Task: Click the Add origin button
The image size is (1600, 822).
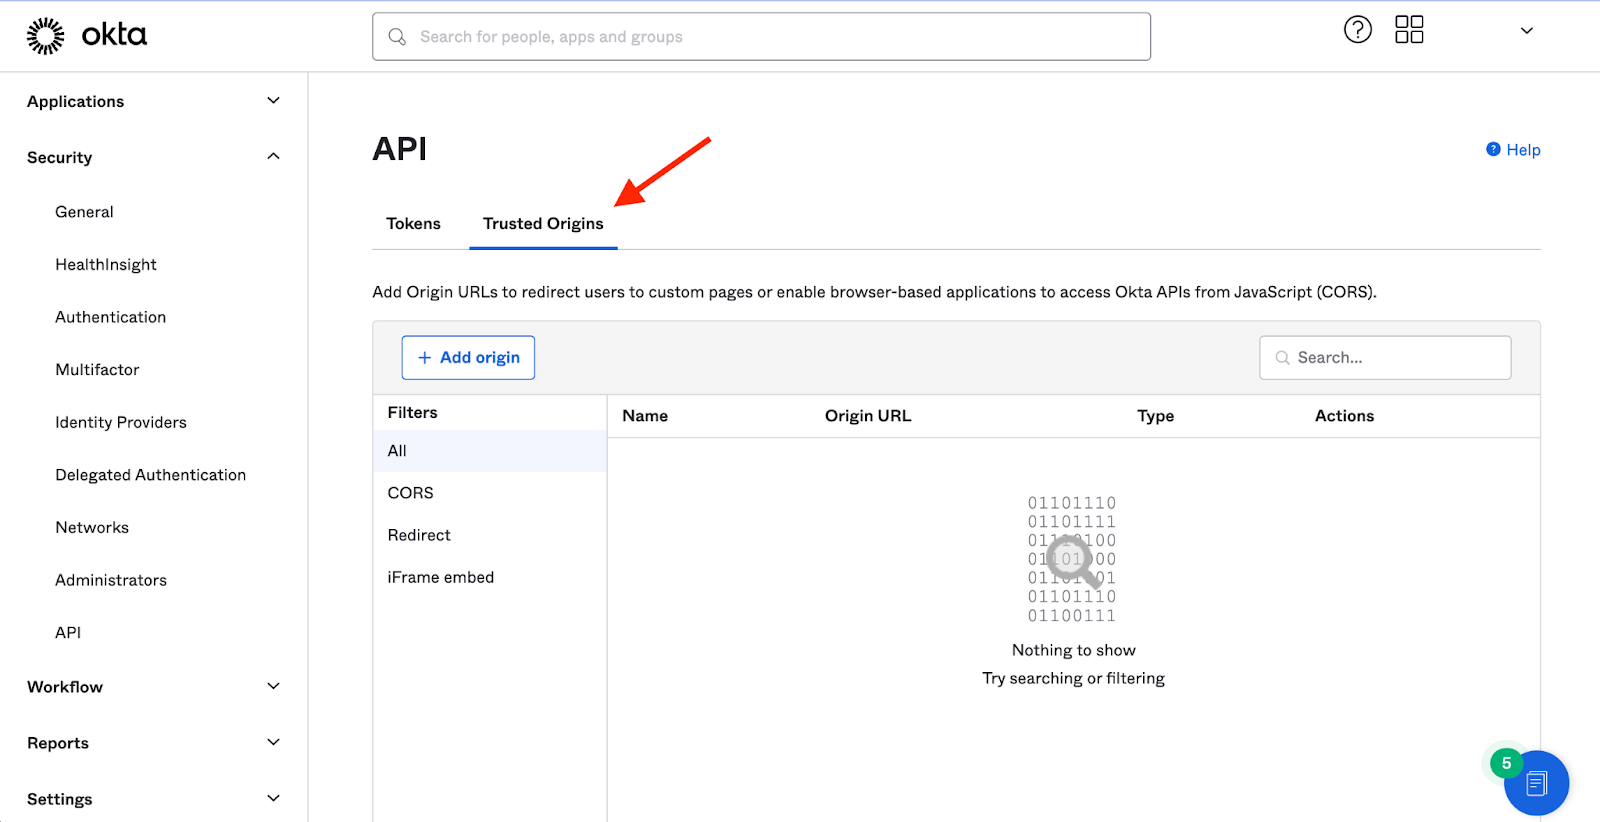Action: [468, 358]
